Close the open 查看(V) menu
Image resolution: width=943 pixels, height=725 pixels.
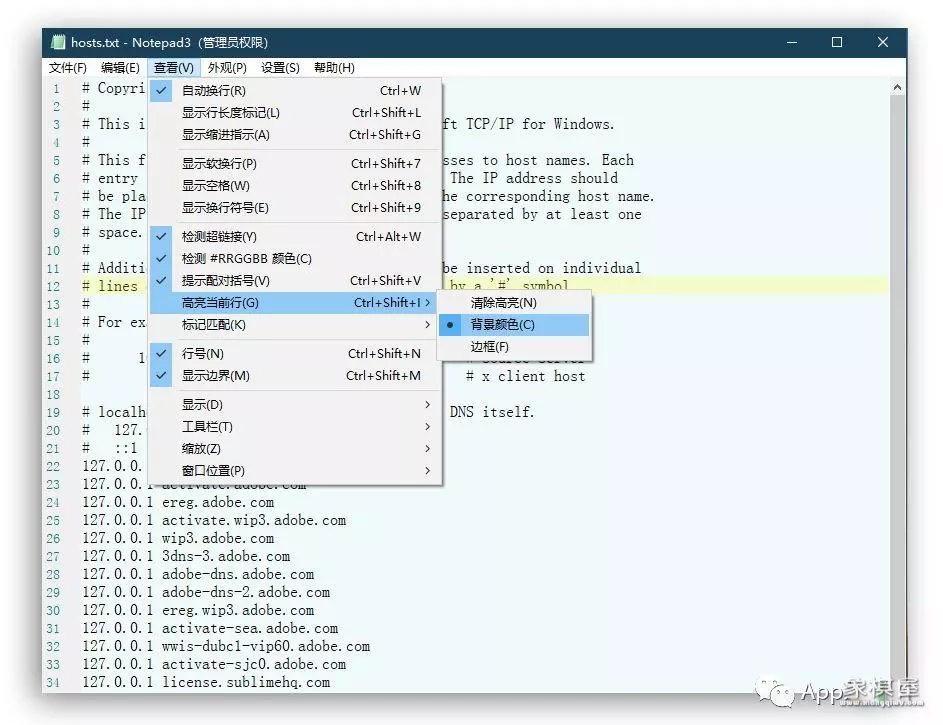[x=173, y=67]
